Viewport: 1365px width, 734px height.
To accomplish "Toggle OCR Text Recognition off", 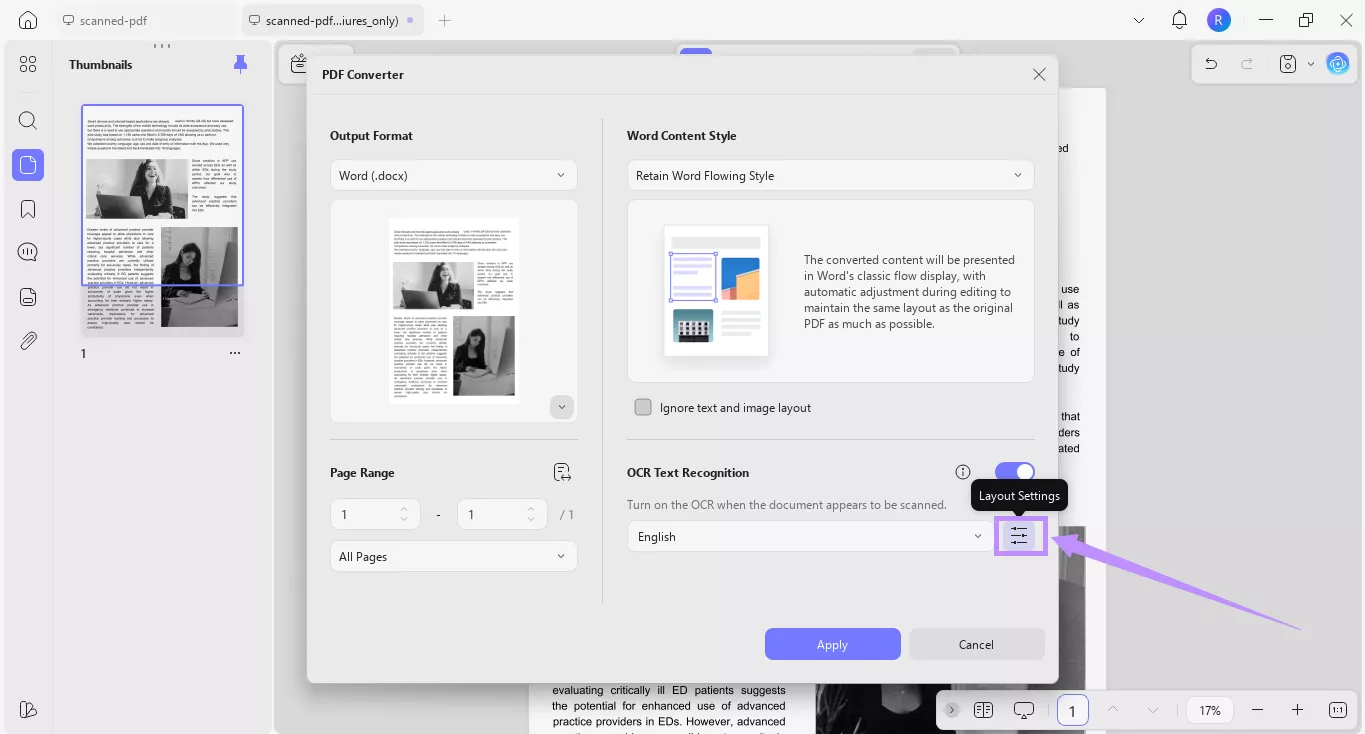I will pyautogui.click(x=1015, y=471).
